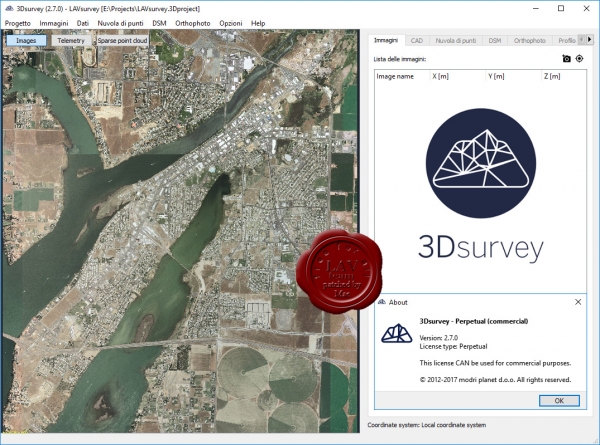Switch to the DSM tab
600x445 pixels.
point(494,41)
